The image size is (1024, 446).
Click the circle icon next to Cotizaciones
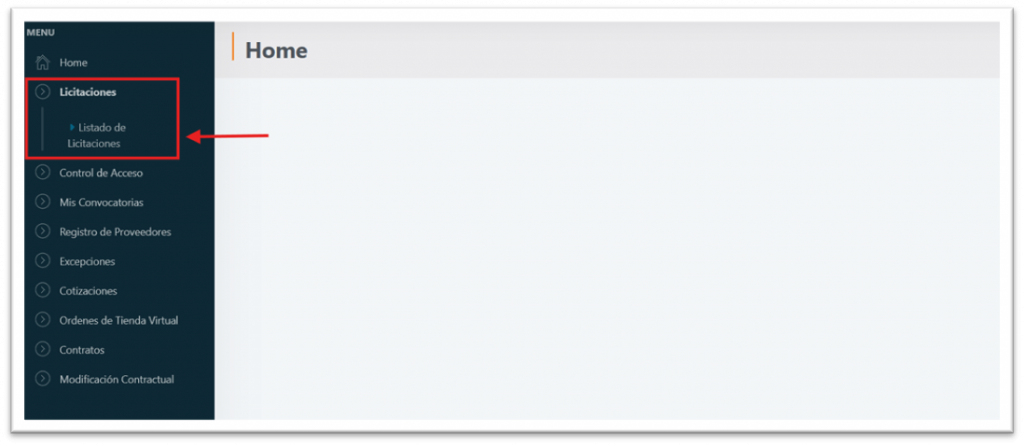click(x=42, y=291)
